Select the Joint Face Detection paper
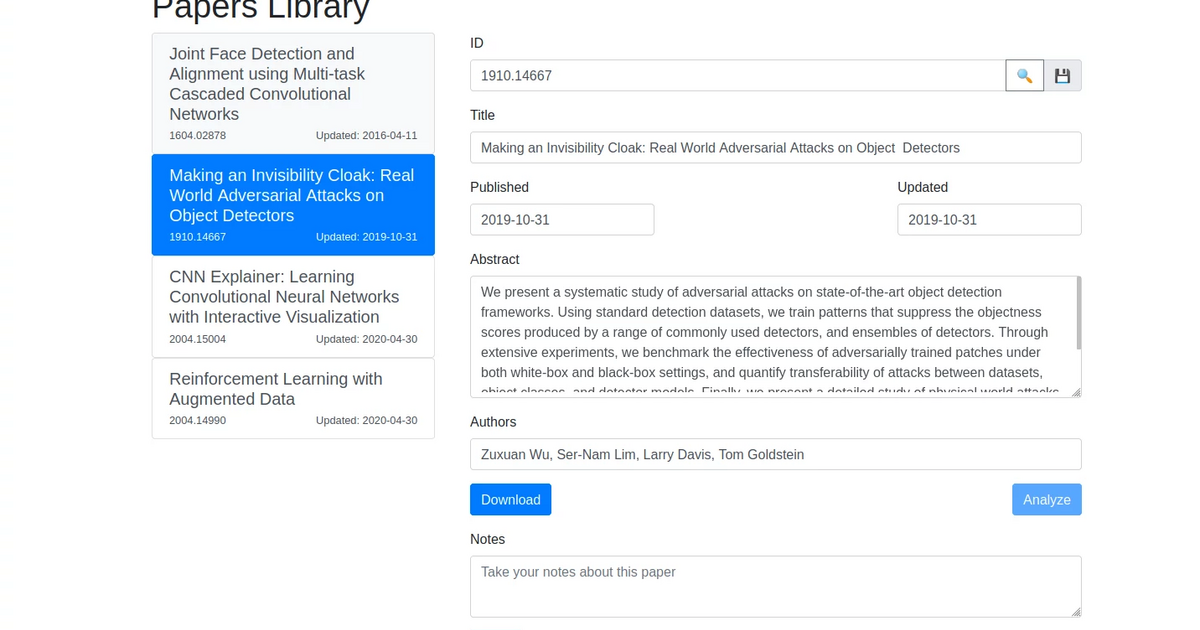Viewport: 1200px width, 630px height. (x=293, y=93)
